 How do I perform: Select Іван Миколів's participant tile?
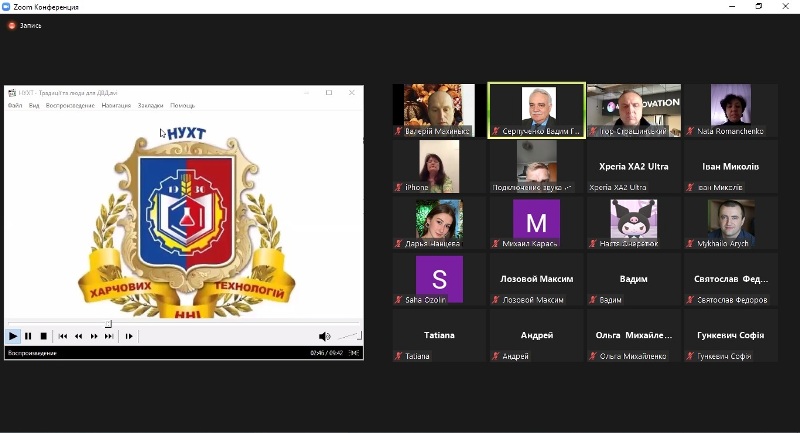click(x=731, y=167)
